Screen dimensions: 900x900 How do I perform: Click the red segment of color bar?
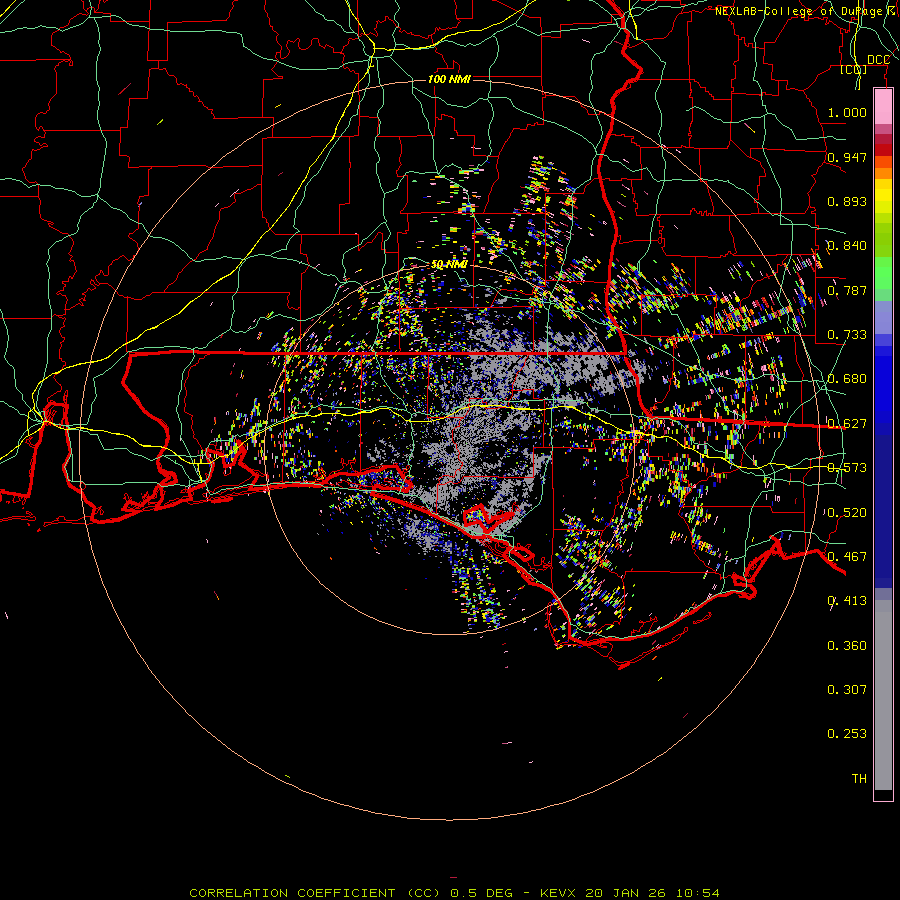[883, 150]
